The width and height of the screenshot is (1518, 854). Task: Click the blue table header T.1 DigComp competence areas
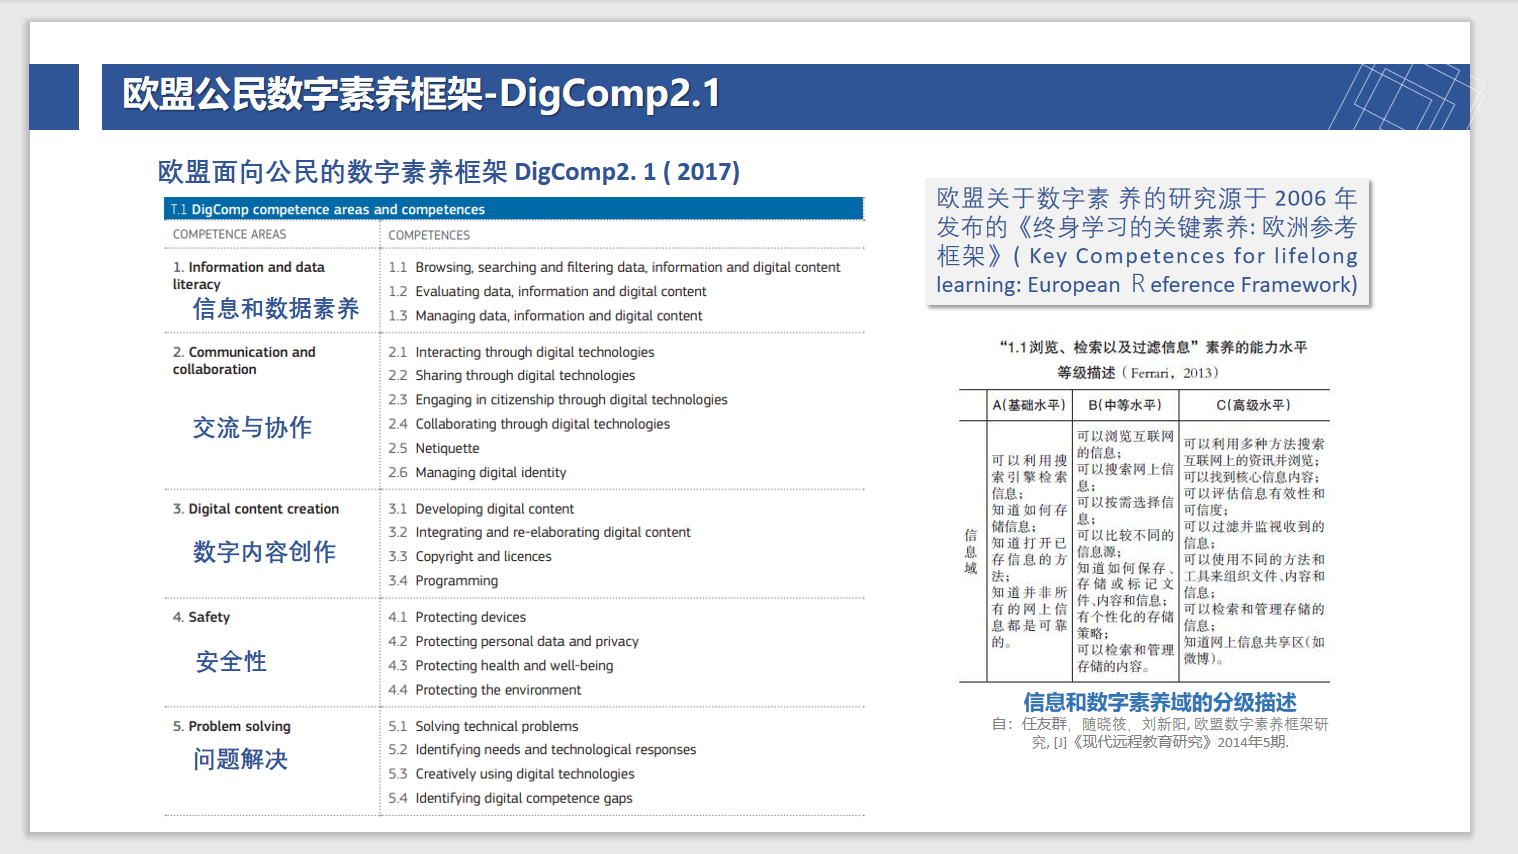point(513,209)
